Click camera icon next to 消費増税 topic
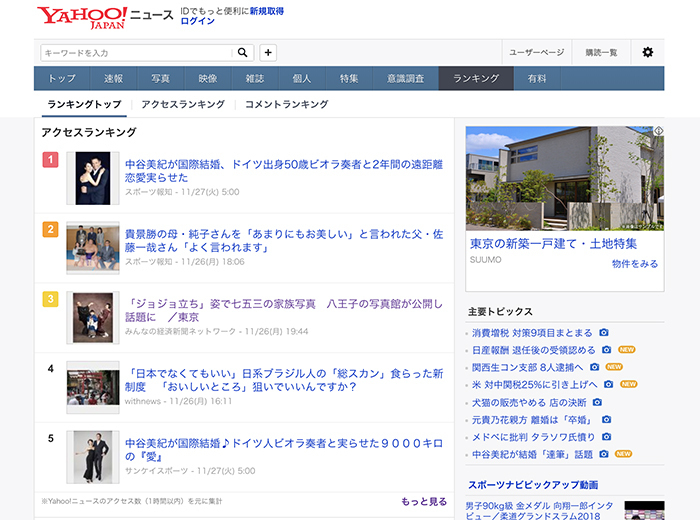700x520 pixels. pyautogui.click(x=604, y=333)
